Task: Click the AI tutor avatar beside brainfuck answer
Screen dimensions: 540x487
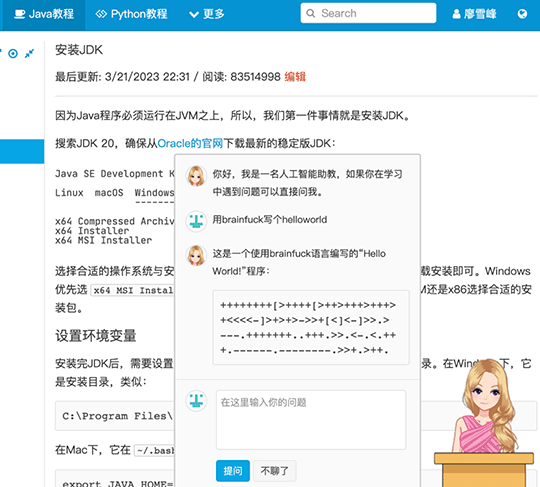Action: pos(196,255)
